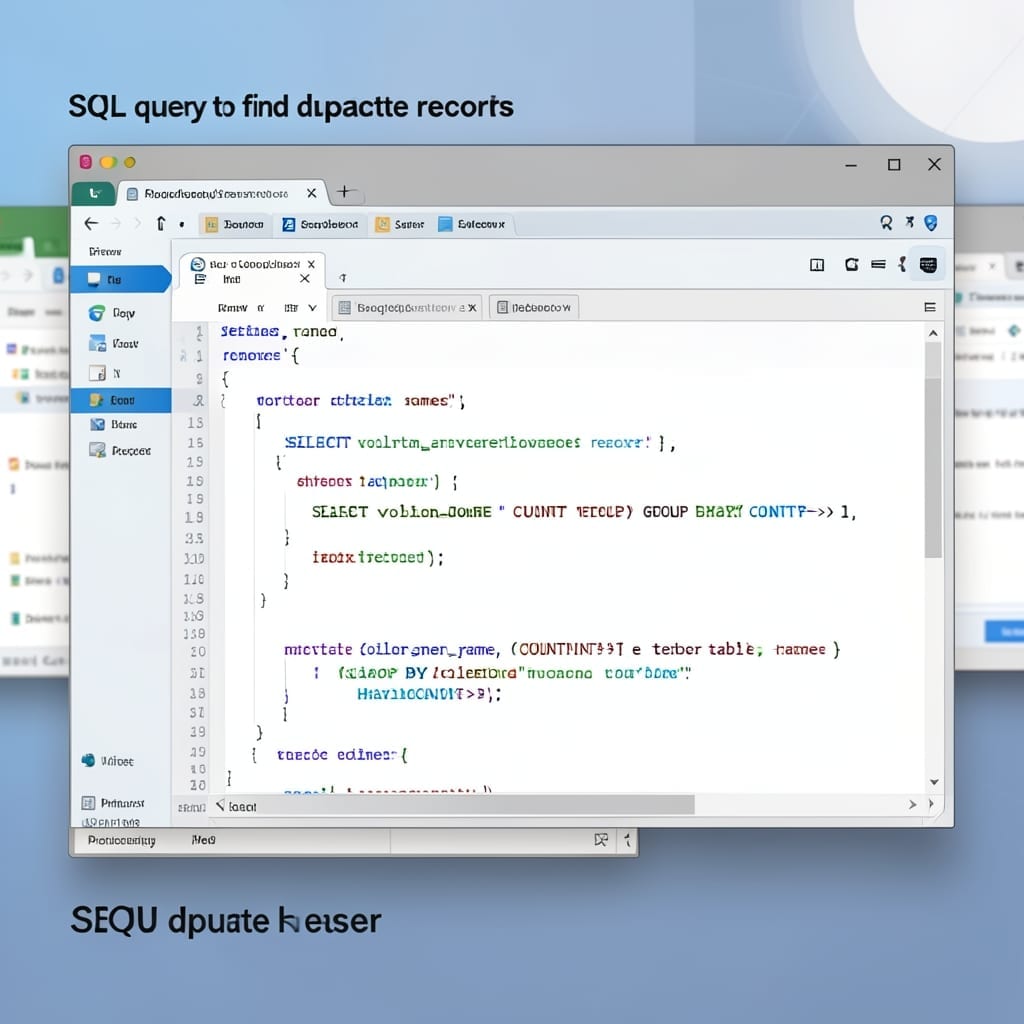Click the blue shield icon
The height and width of the screenshot is (1024, 1024).
(931, 223)
